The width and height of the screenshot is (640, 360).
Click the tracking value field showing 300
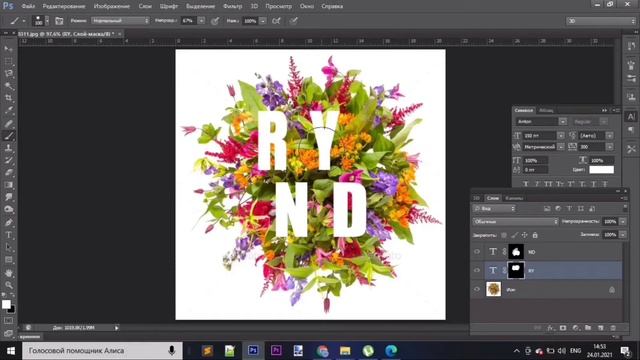click(592, 147)
